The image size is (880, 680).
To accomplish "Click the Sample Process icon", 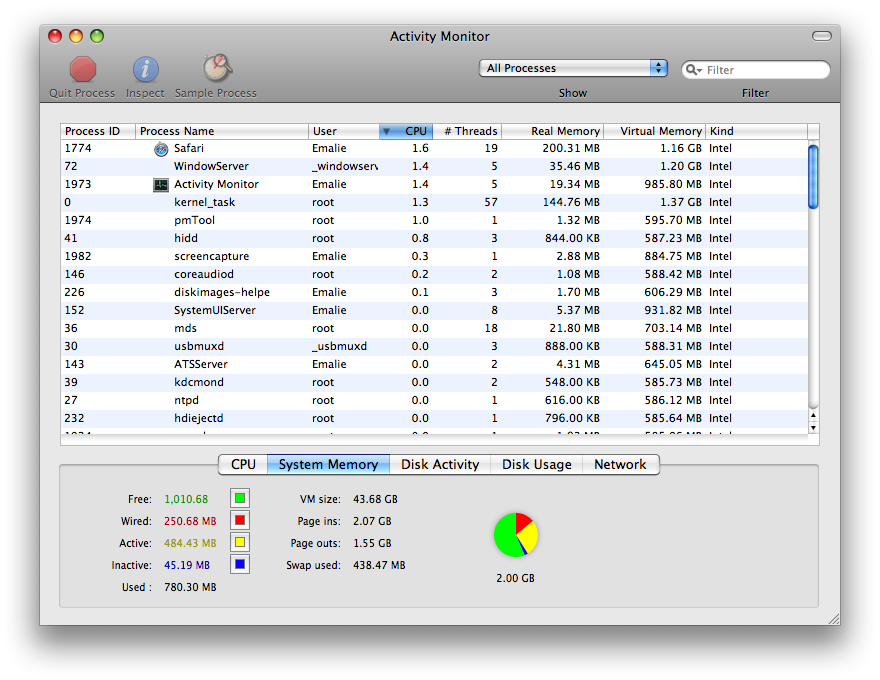I will (x=217, y=68).
